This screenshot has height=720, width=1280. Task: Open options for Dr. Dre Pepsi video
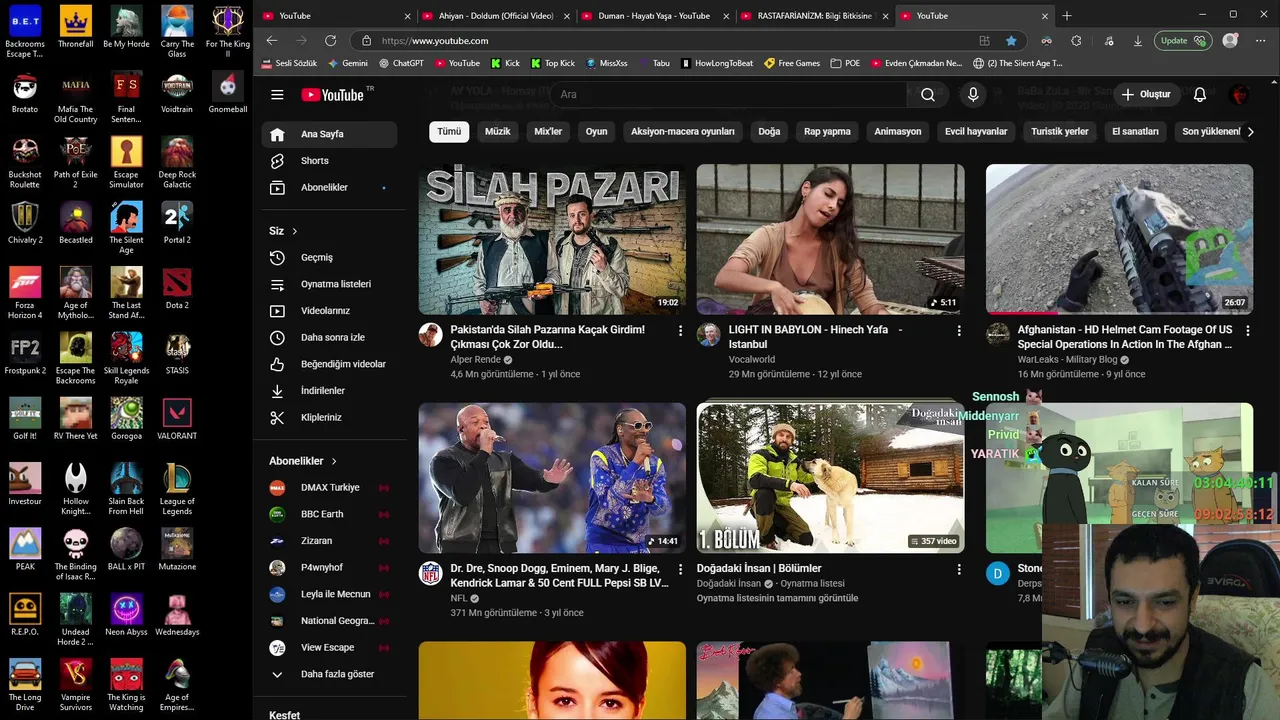pos(681,569)
